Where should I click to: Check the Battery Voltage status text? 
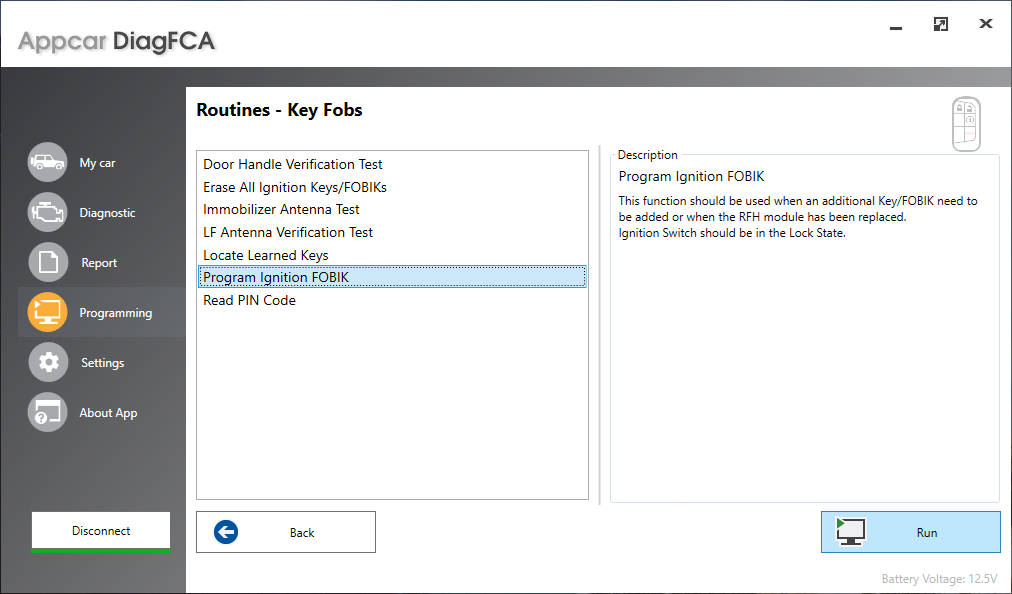tap(939, 578)
